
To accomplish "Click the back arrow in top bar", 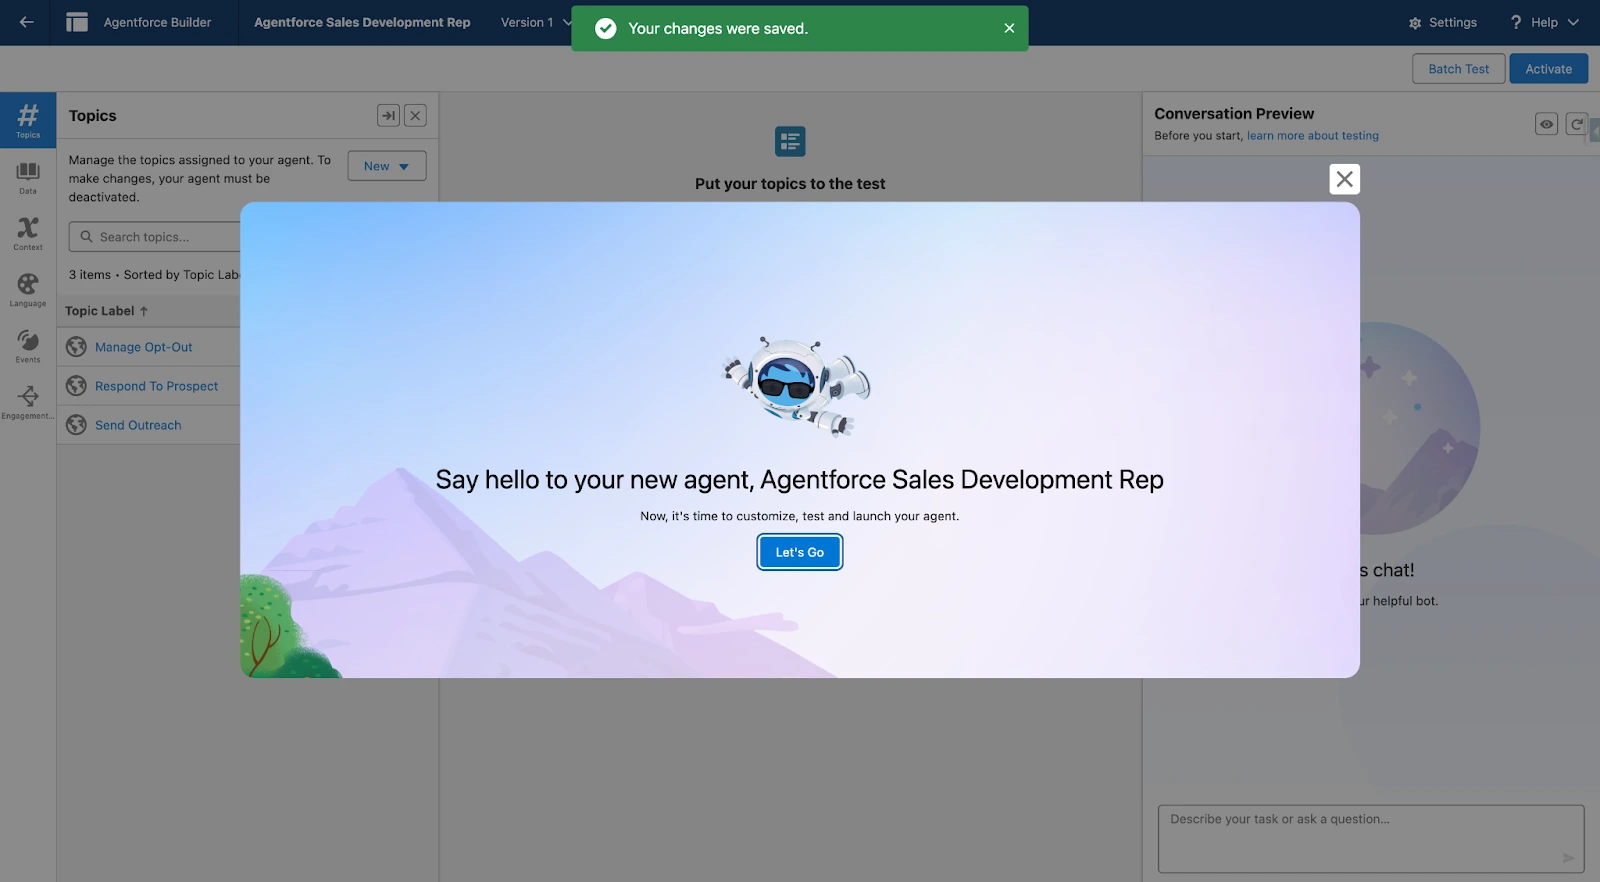I will click(x=27, y=22).
